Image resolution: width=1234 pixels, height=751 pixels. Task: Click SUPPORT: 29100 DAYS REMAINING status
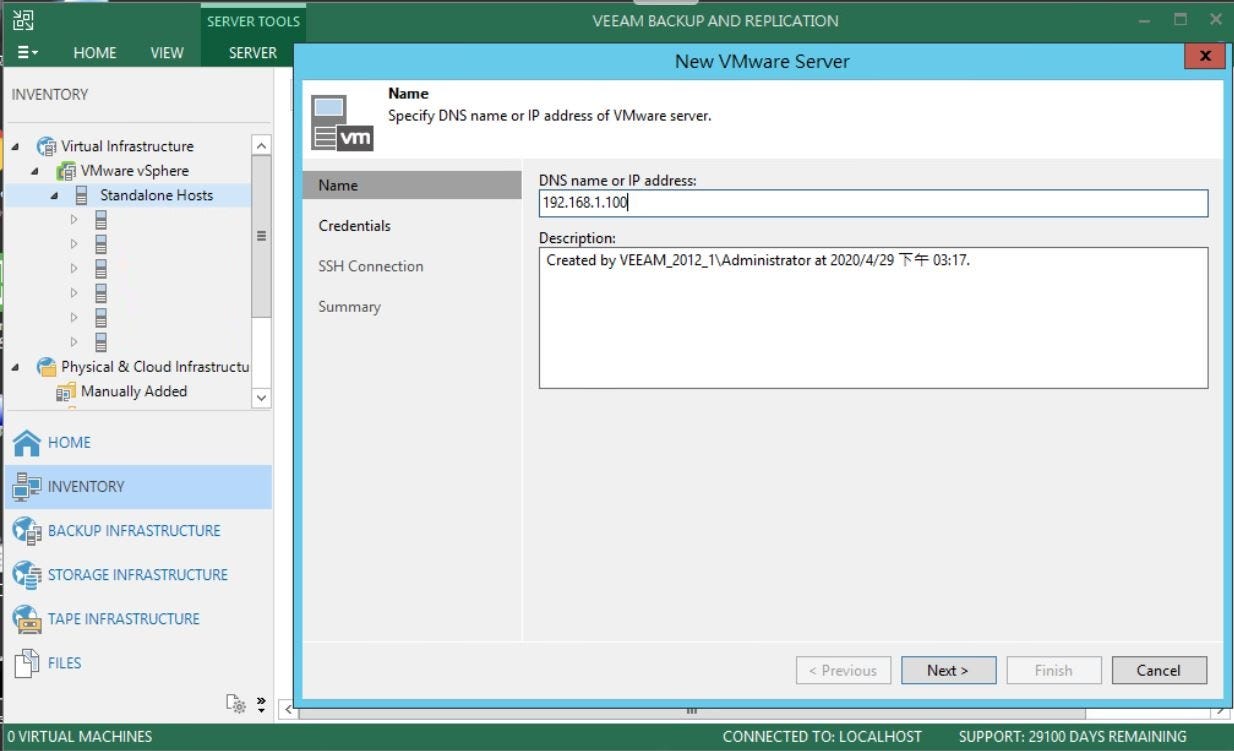(x=1073, y=736)
